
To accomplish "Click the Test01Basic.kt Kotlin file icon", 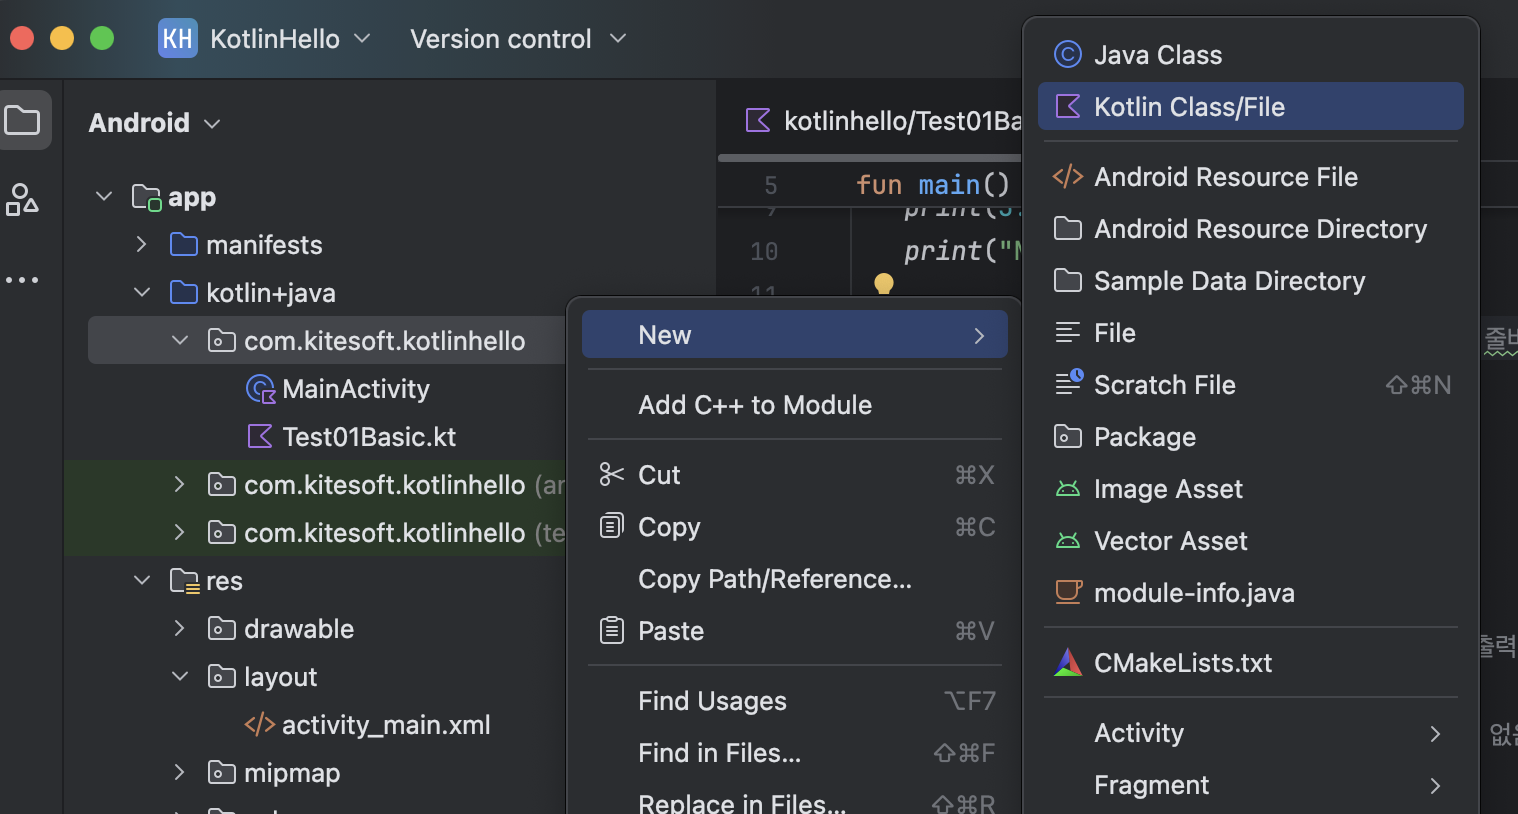I will tap(260, 437).
